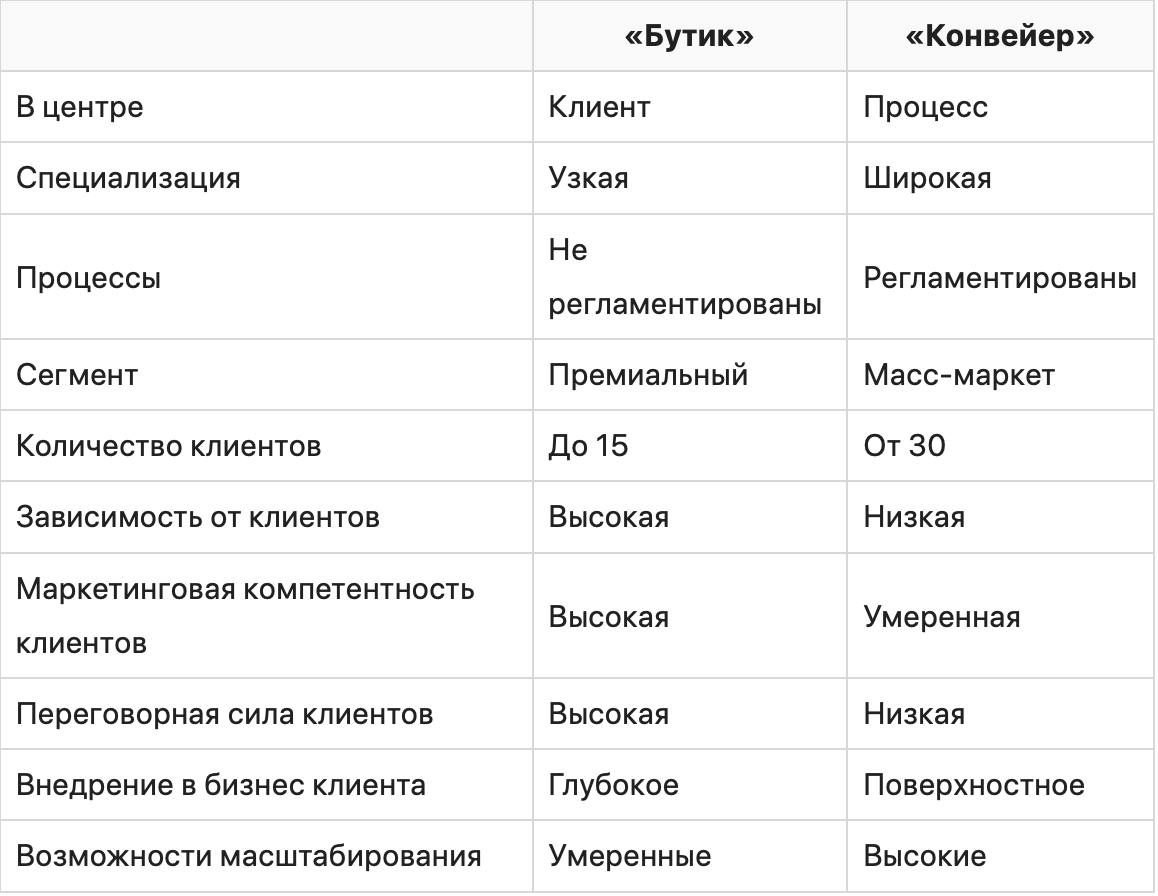1158x896 pixels.
Task: Select the "Не регламентированы" cell
Action: coord(685,277)
